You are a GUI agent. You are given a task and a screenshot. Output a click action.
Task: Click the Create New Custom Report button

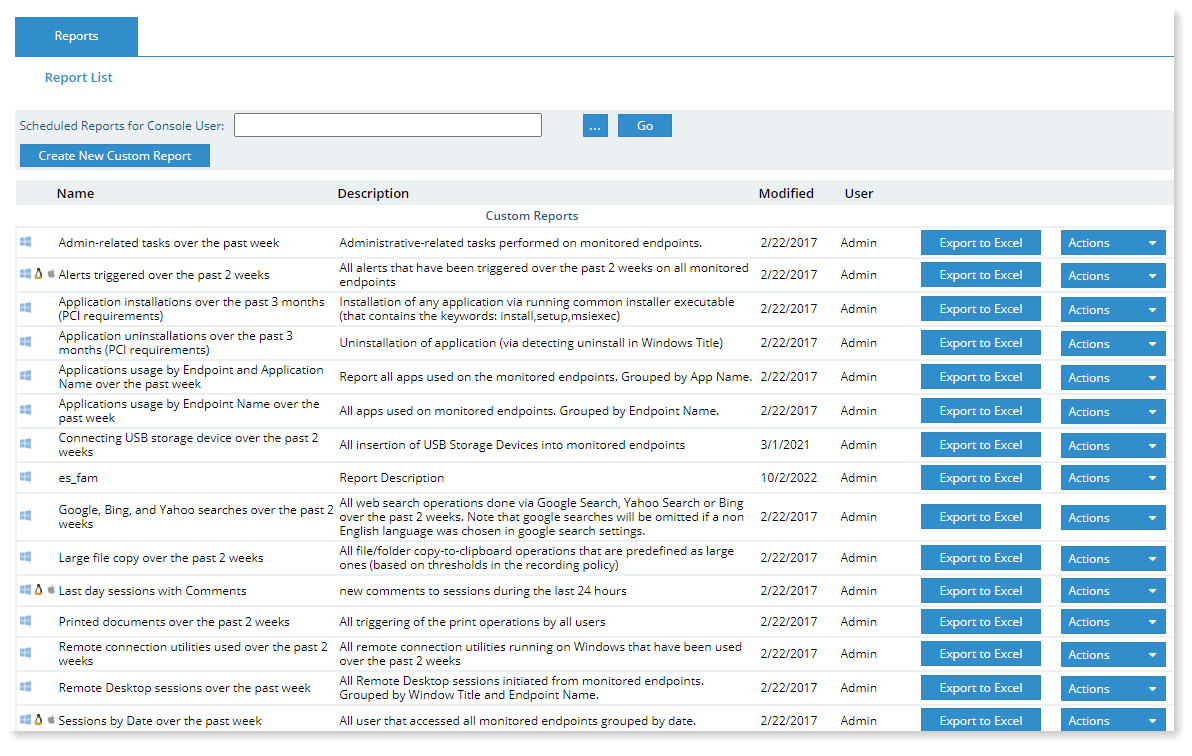115,156
